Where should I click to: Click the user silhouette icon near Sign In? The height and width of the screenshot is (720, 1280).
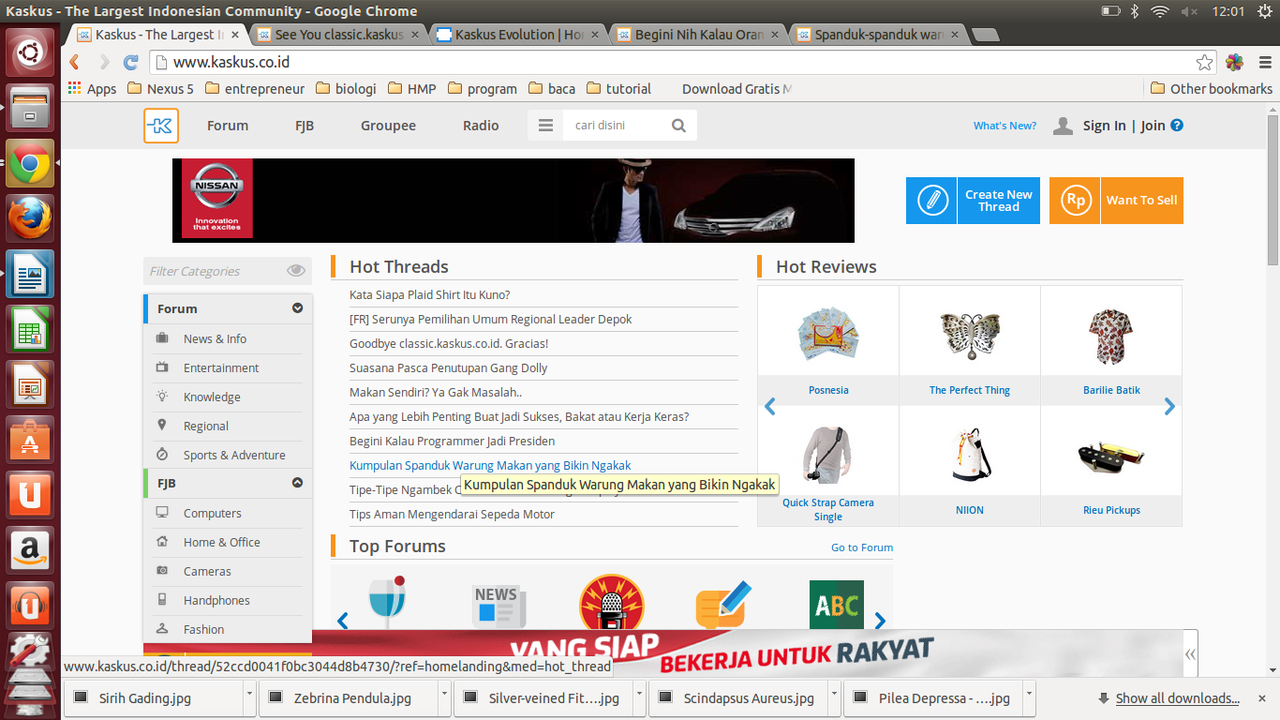click(1063, 126)
